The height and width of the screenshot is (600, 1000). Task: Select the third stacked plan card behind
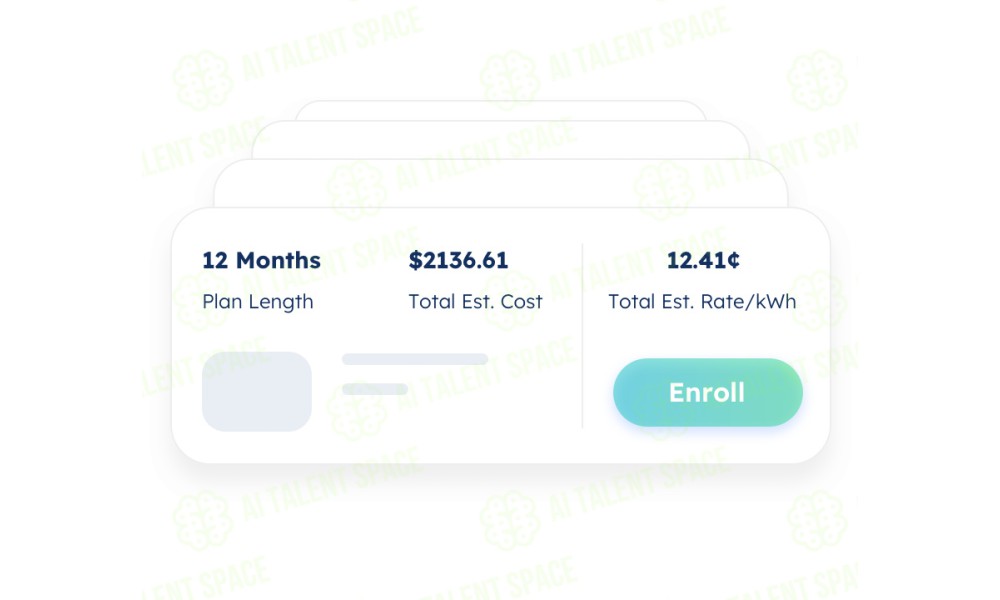pos(501,140)
